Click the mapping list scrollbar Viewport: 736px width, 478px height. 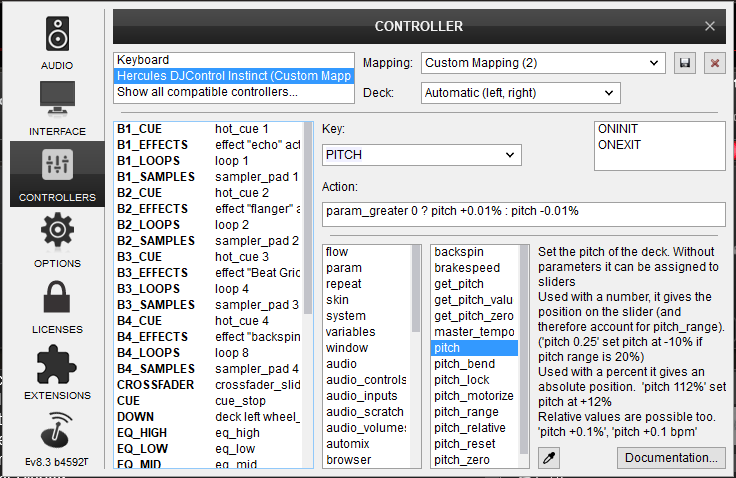[x=308, y=218]
